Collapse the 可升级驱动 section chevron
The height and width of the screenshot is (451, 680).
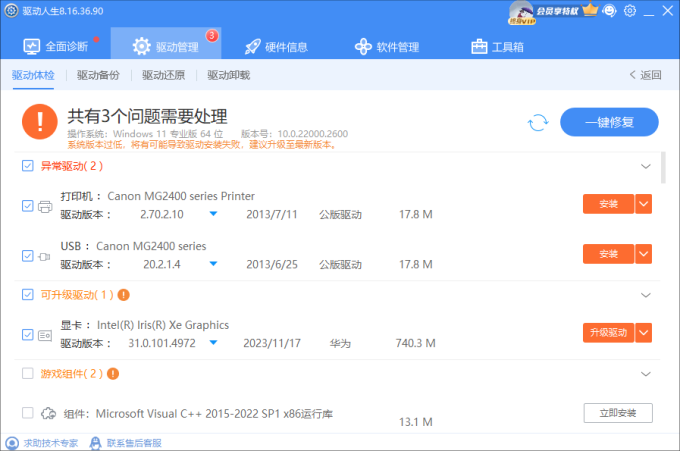646,295
